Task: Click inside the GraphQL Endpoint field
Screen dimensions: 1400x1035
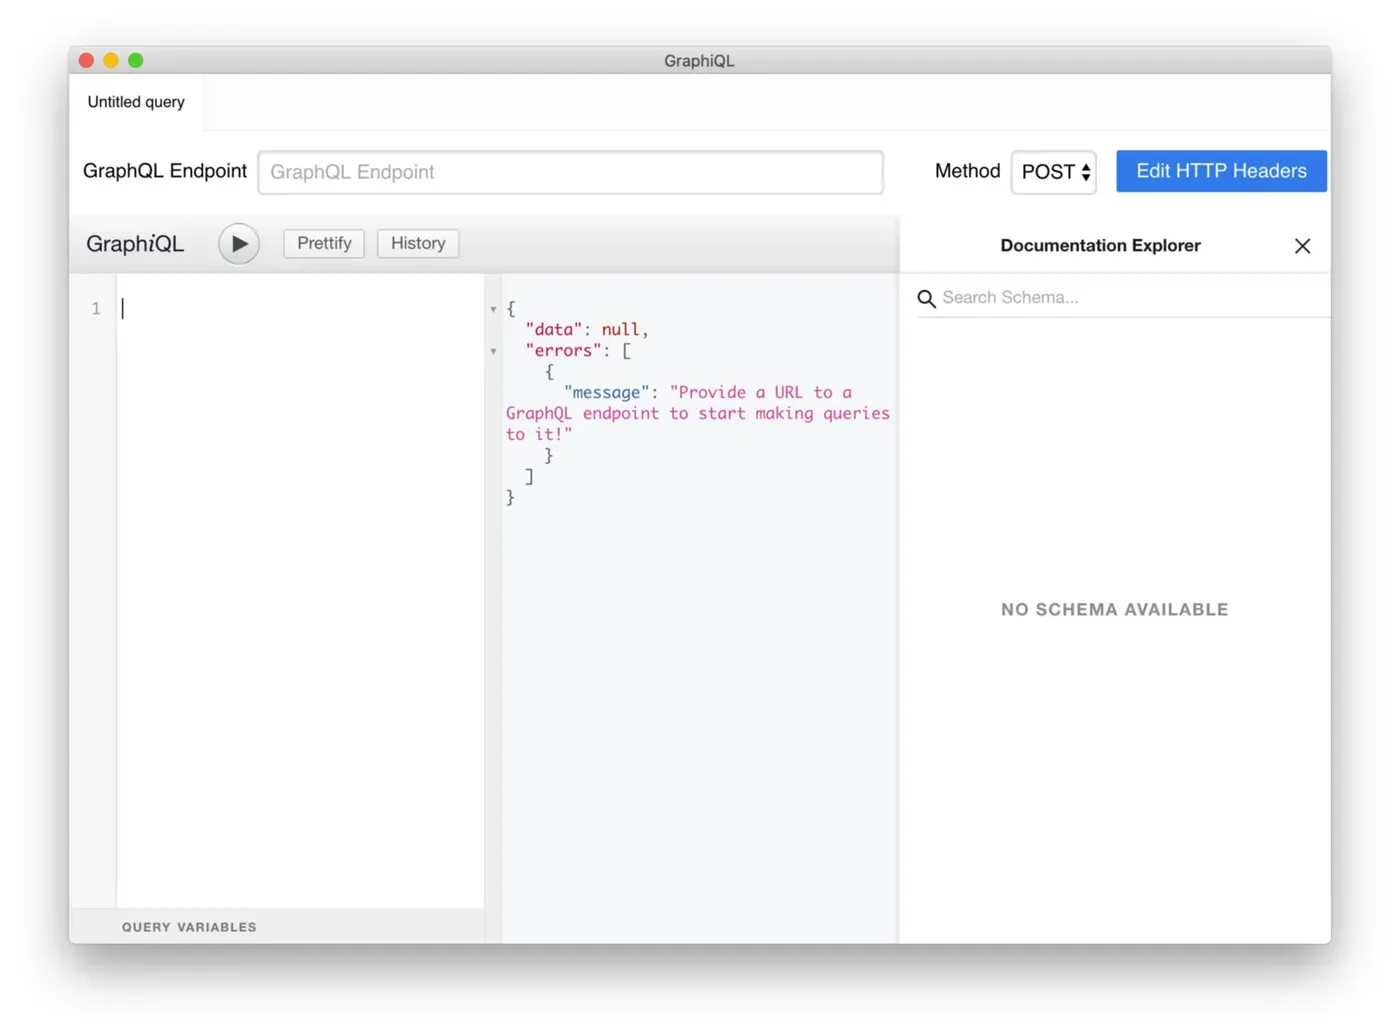Action: point(570,172)
